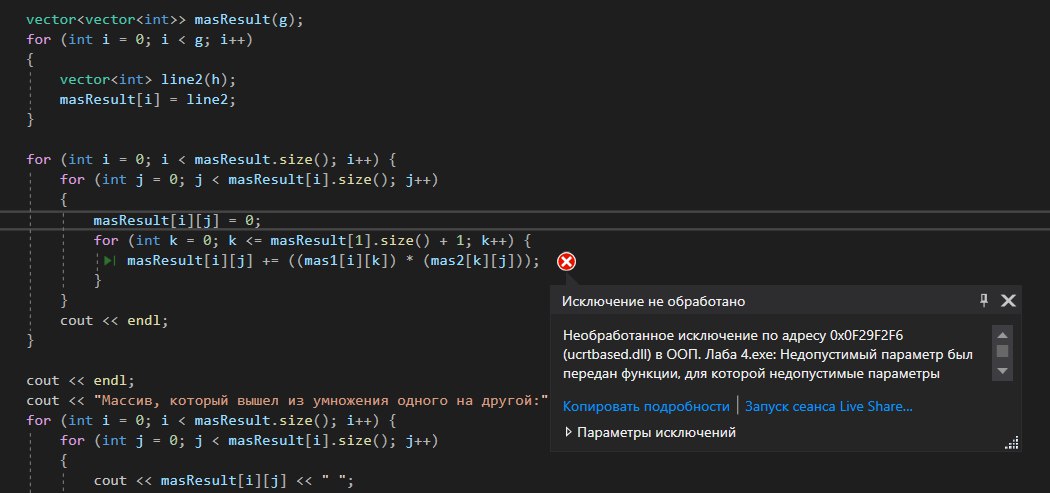Click the cout << masResult[i][j] output line
The width and height of the screenshot is (1050, 493).
(x=223, y=481)
